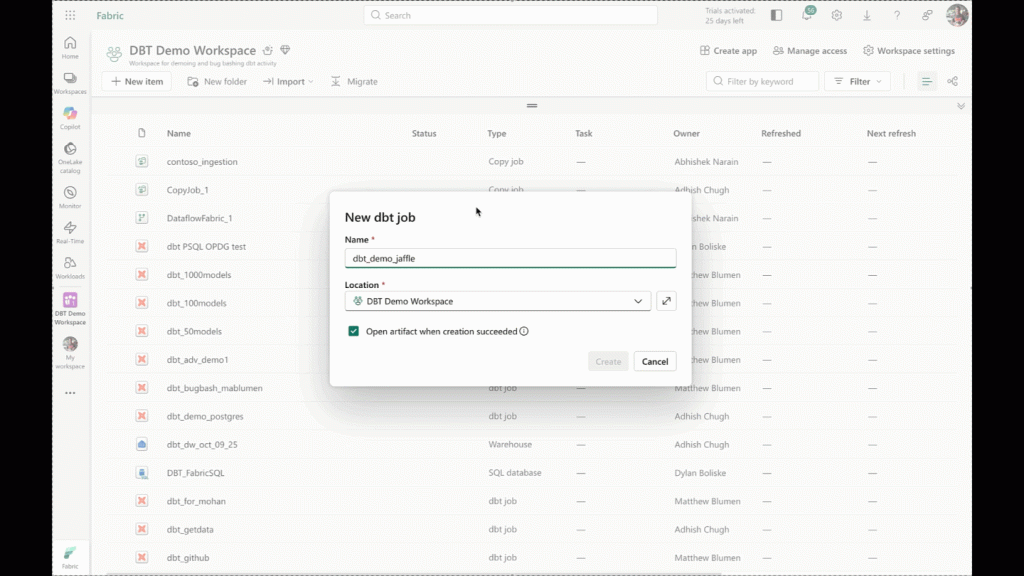
Task: Go to Home from the navigation pane
Action: (69, 45)
